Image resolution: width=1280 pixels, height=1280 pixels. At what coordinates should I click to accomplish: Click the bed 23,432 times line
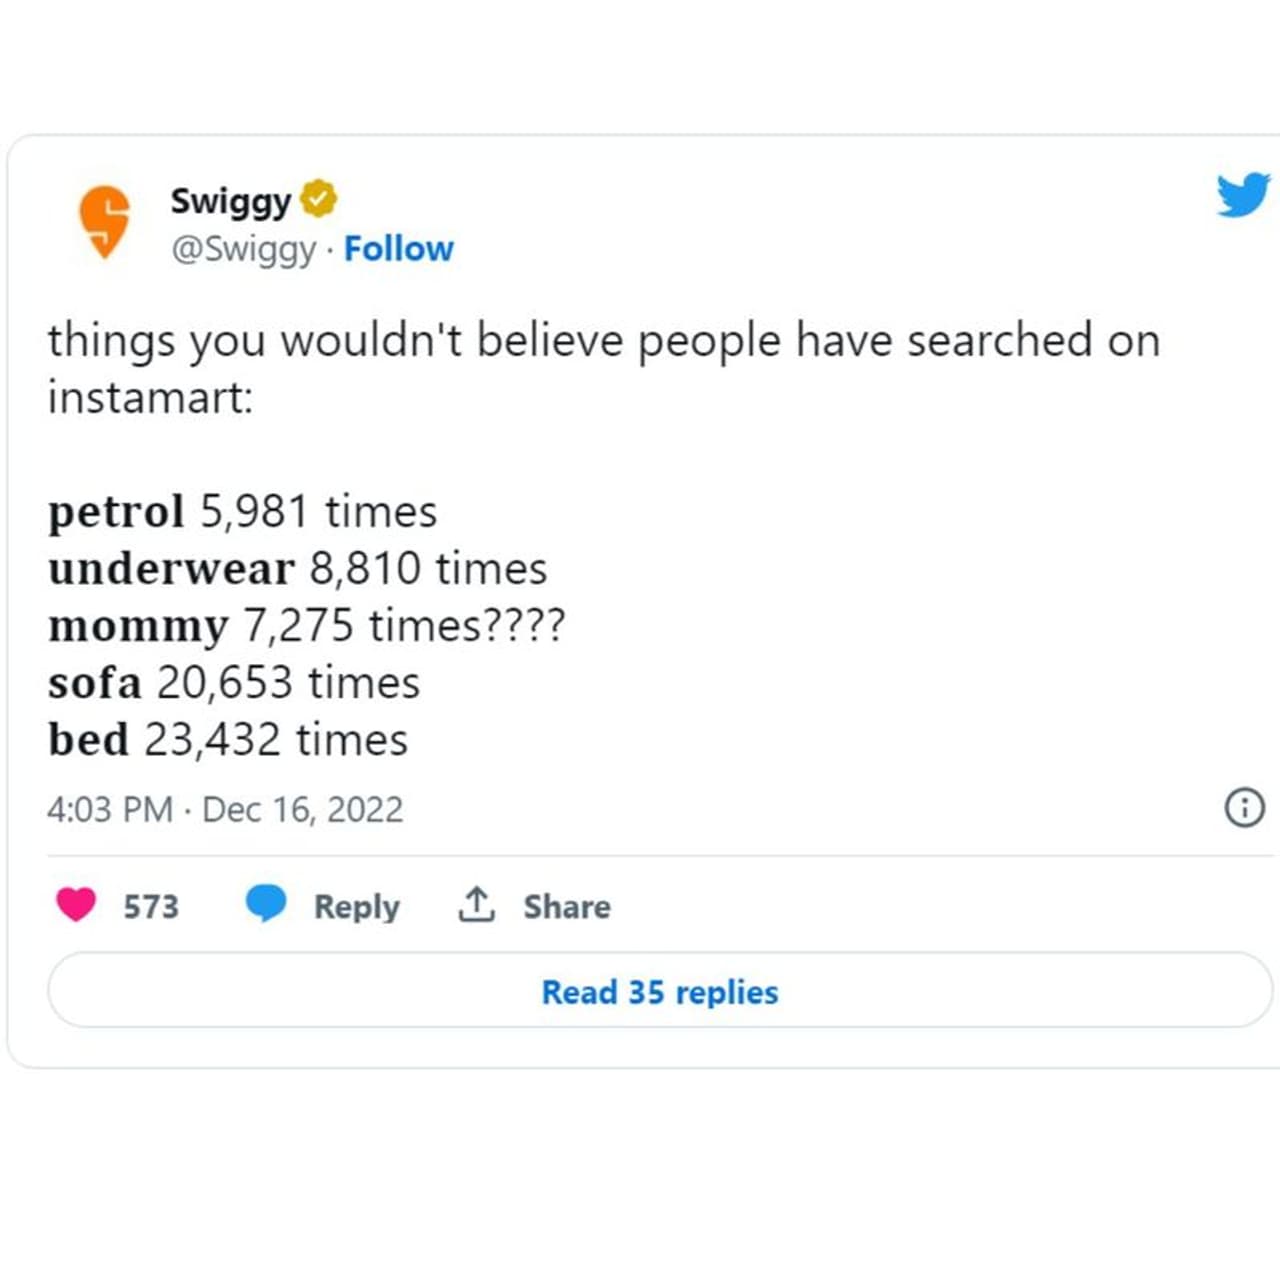[228, 740]
